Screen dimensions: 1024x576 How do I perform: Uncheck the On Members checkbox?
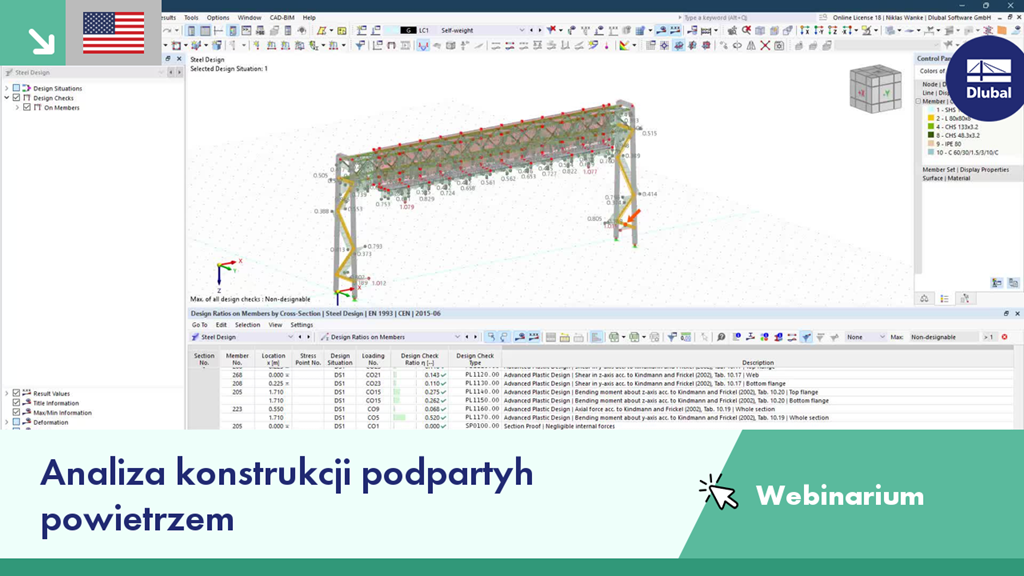pyautogui.click(x=27, y=107)
